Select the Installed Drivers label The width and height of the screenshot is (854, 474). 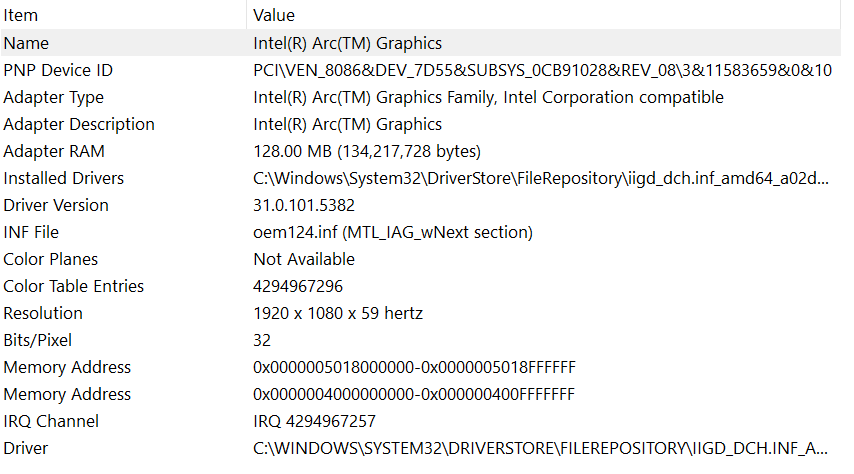point(64,178)
